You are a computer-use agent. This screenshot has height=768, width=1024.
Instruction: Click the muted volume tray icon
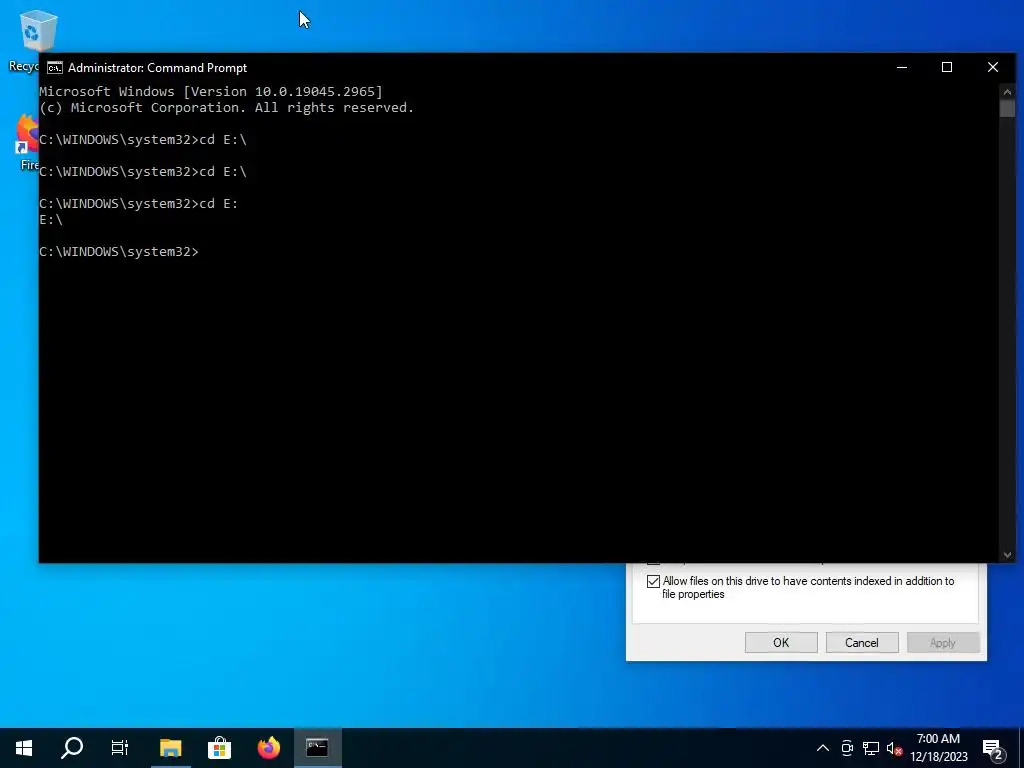tap(894, 748)
